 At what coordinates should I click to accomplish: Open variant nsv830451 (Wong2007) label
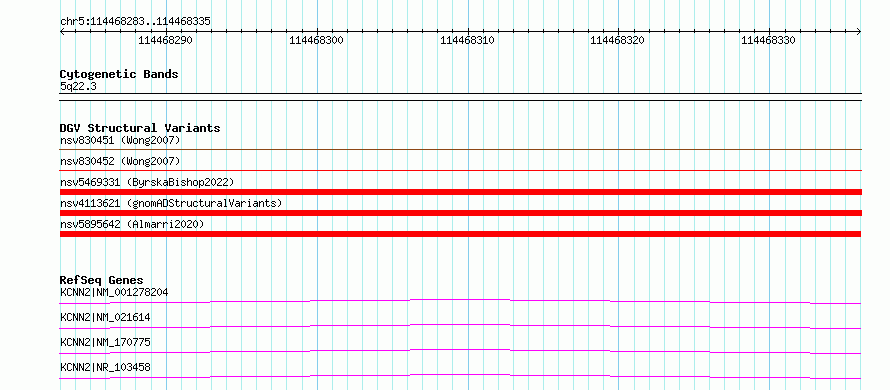pyautogui.click(x=120, y=140)
